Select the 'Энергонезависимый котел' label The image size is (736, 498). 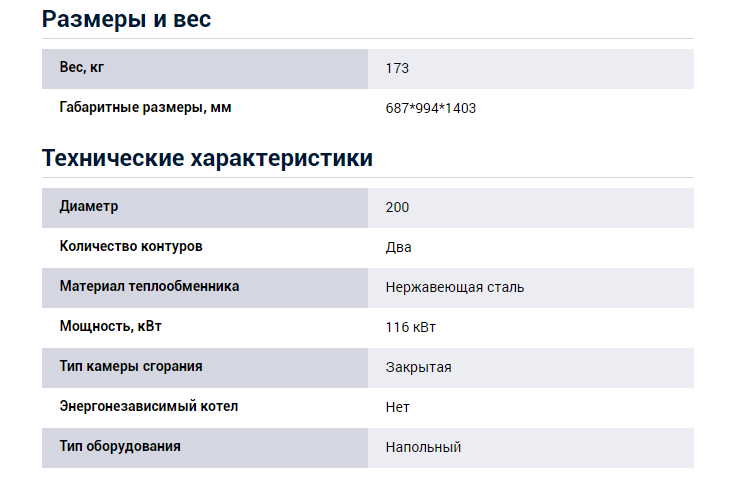pos(149,406)
